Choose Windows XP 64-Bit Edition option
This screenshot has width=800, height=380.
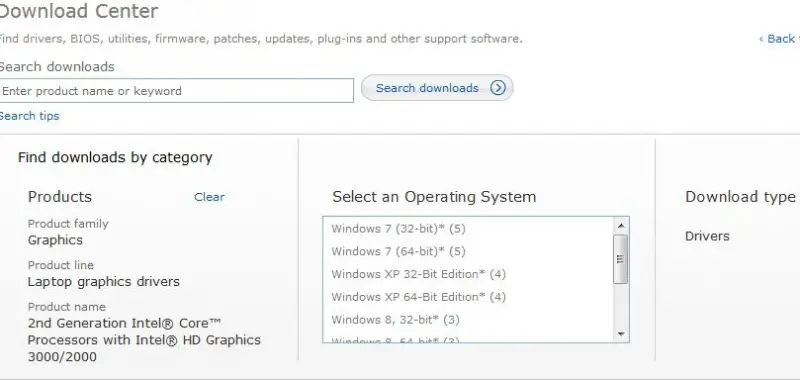418,296
